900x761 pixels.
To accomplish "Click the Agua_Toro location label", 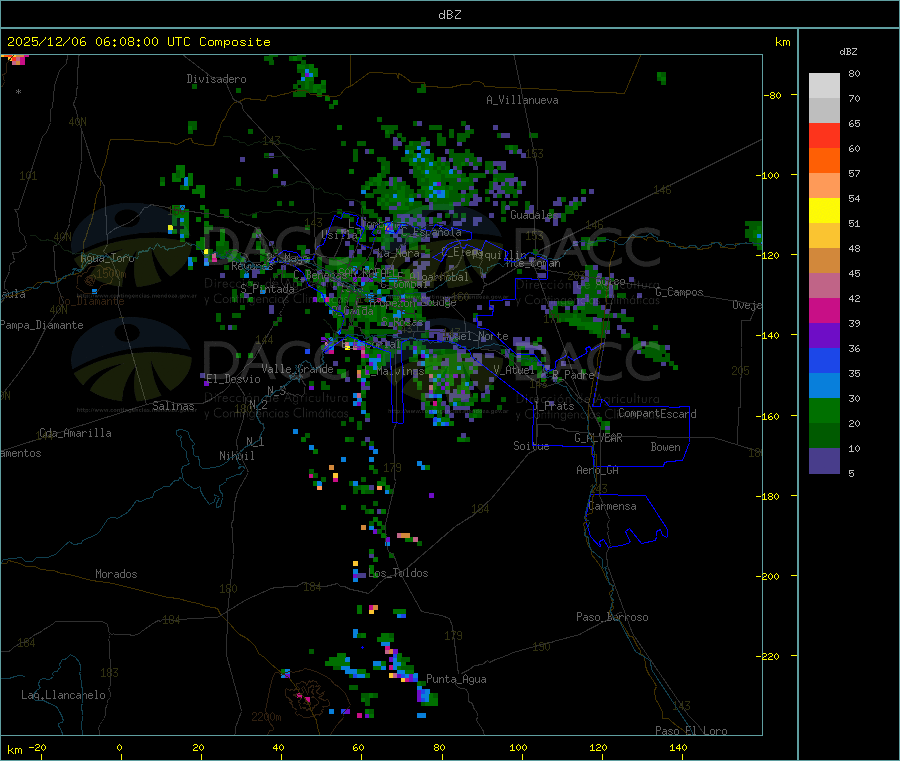I will point(107,258).
